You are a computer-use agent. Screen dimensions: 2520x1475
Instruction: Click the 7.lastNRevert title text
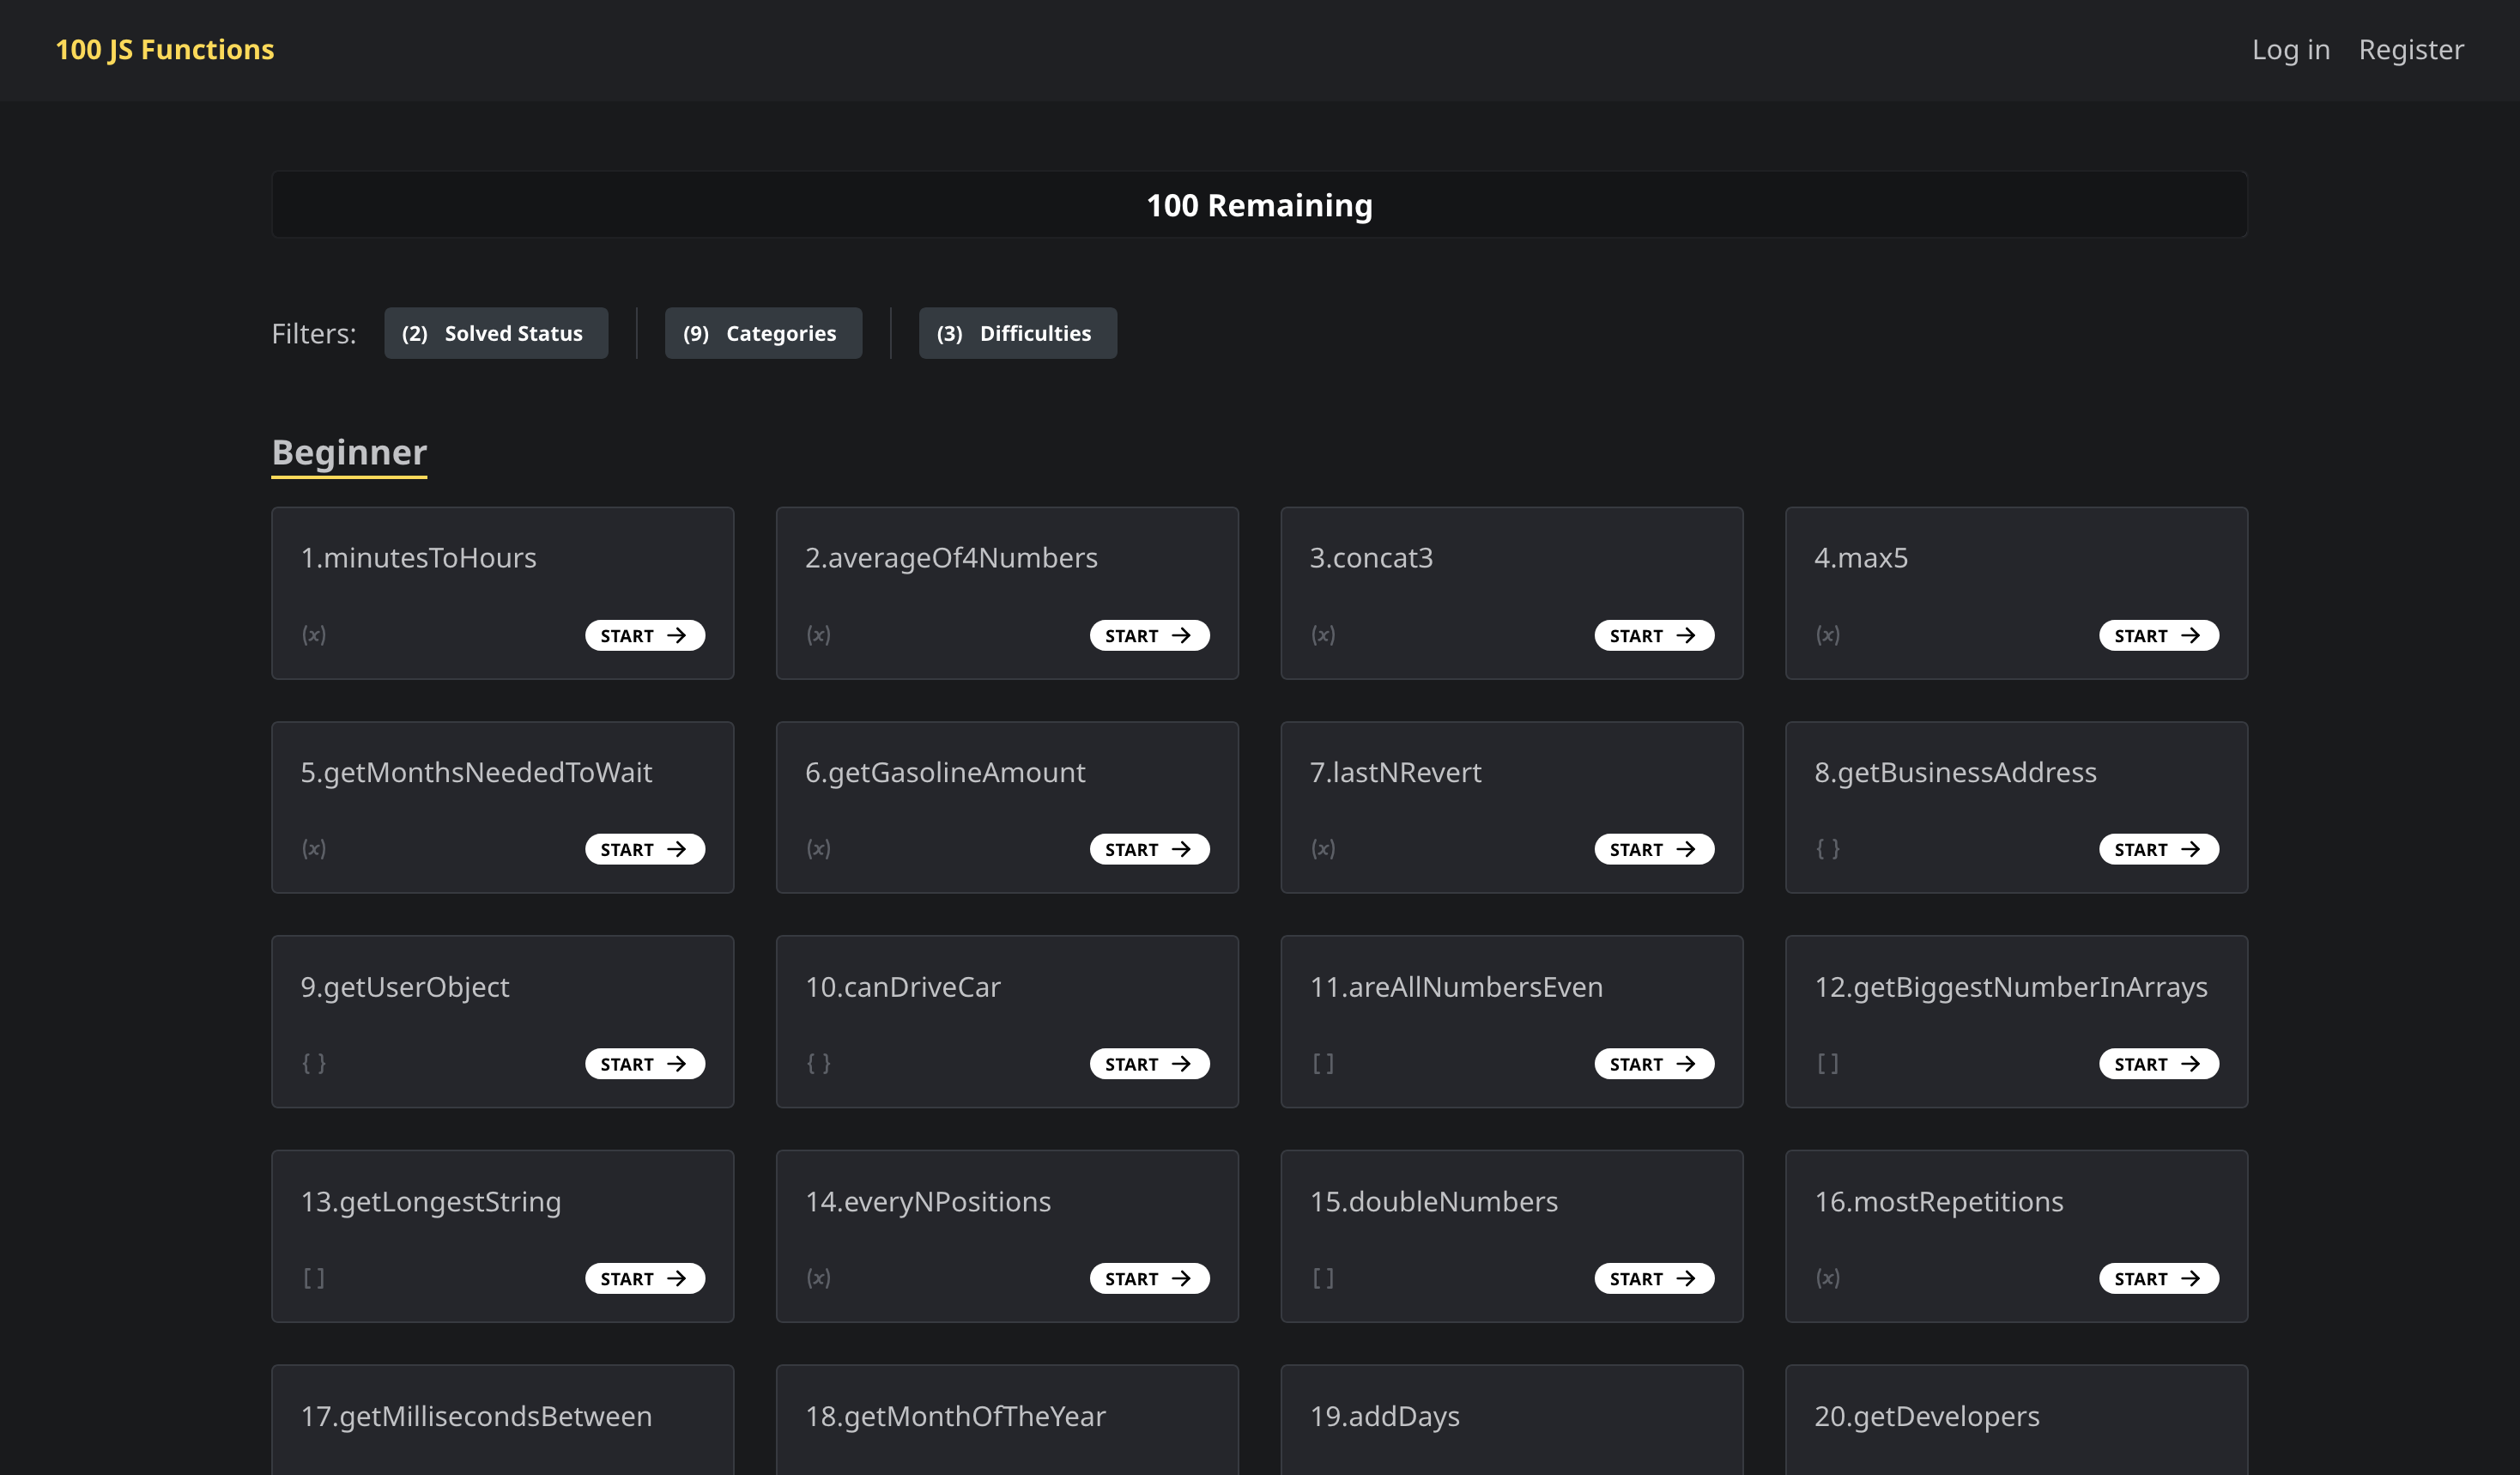click(x=1396, y=772)
